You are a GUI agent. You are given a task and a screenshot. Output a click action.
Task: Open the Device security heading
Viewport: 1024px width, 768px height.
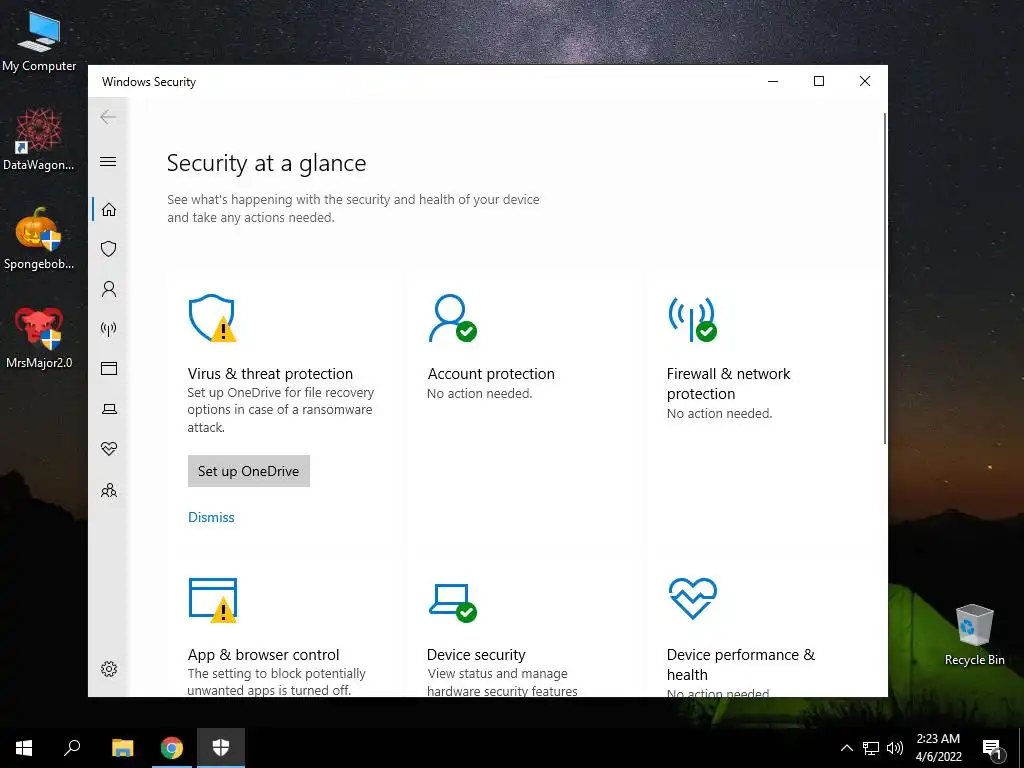click(476, 654)
